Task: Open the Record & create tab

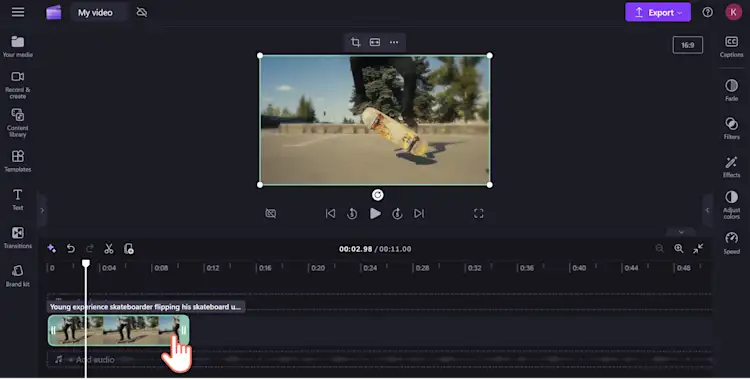Action: (x=18, y=85)
